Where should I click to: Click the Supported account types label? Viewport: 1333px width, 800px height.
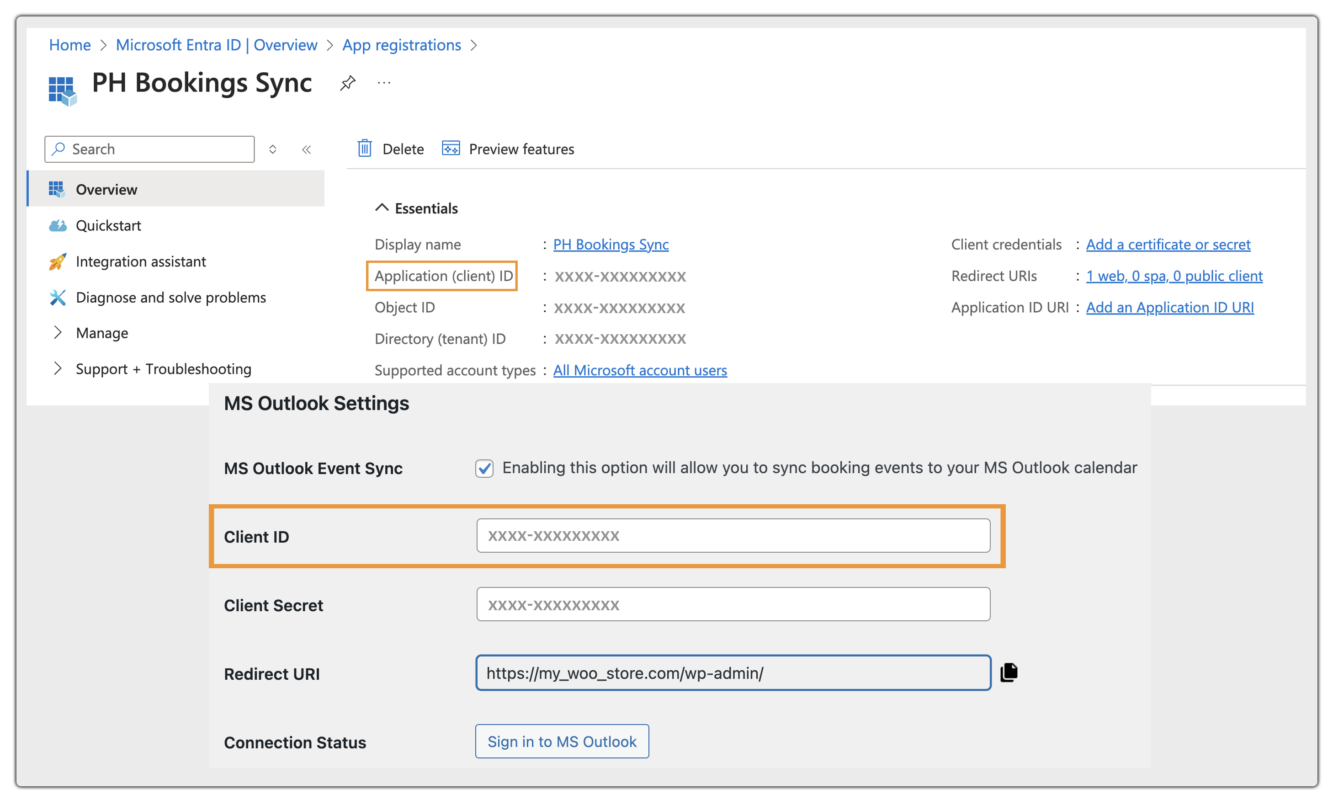[x=455, y=370]
